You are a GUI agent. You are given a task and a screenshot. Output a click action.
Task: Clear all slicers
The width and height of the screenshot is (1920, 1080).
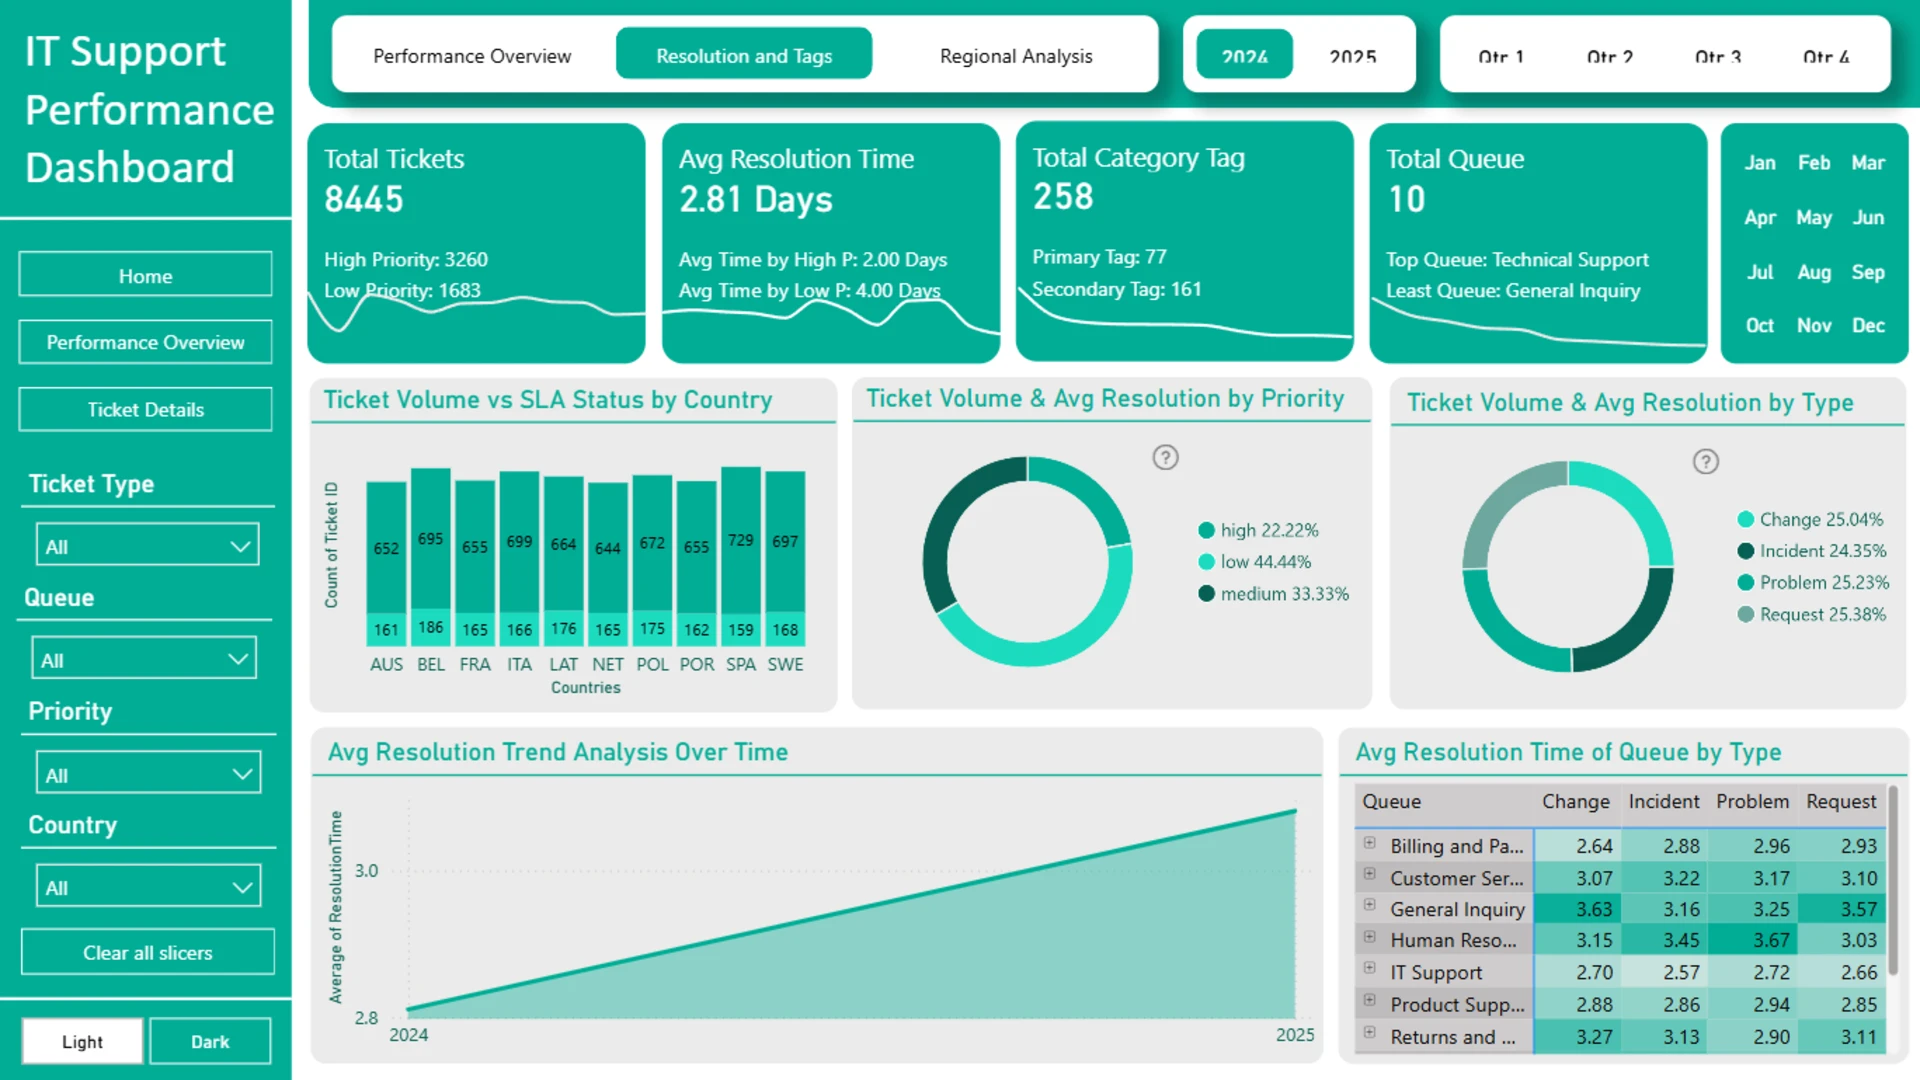[147, 953]
